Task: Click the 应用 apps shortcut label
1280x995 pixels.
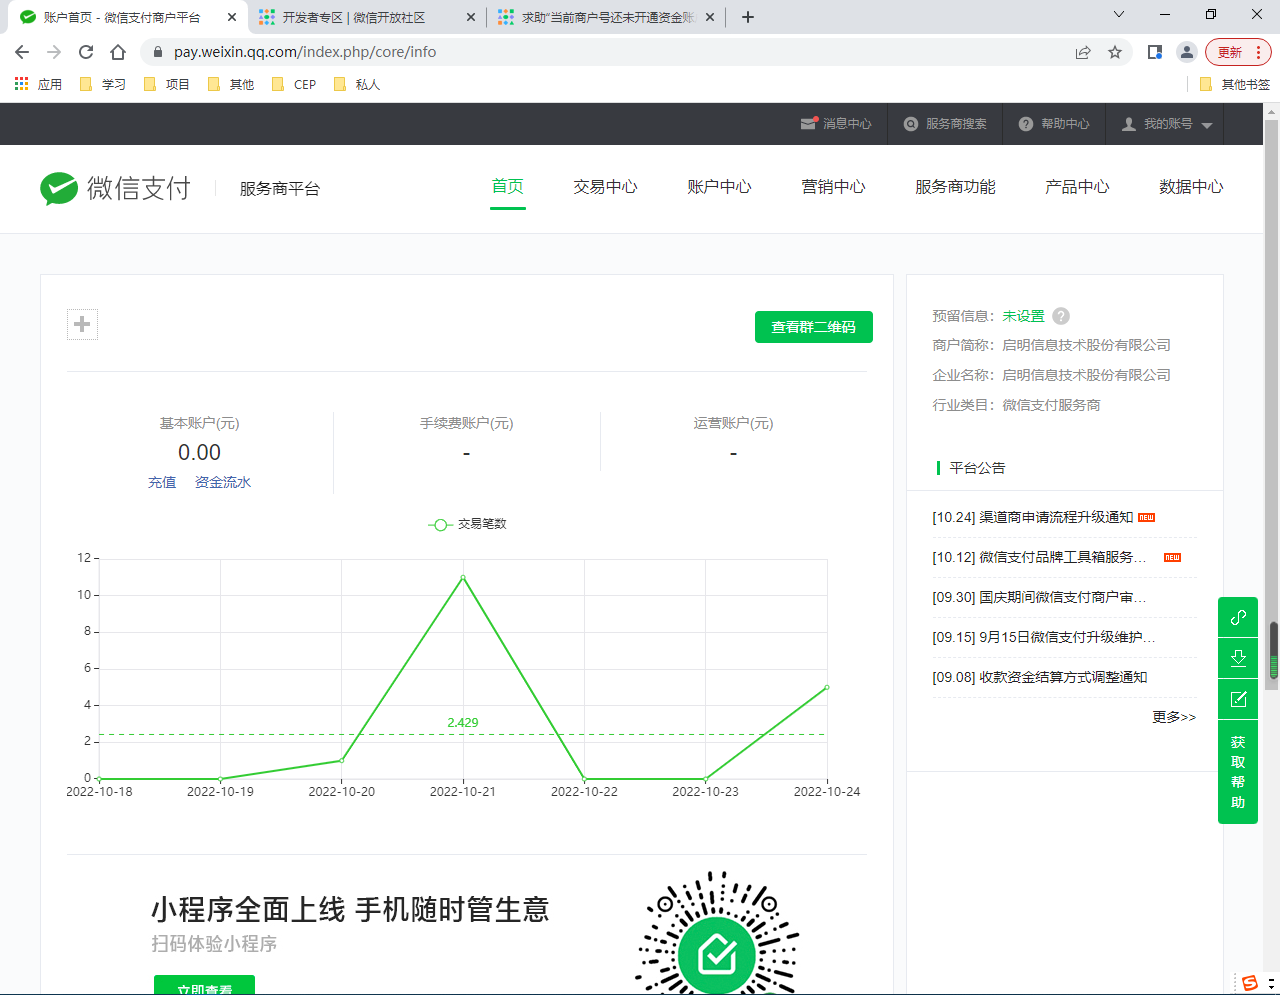Action: [50, 84]
